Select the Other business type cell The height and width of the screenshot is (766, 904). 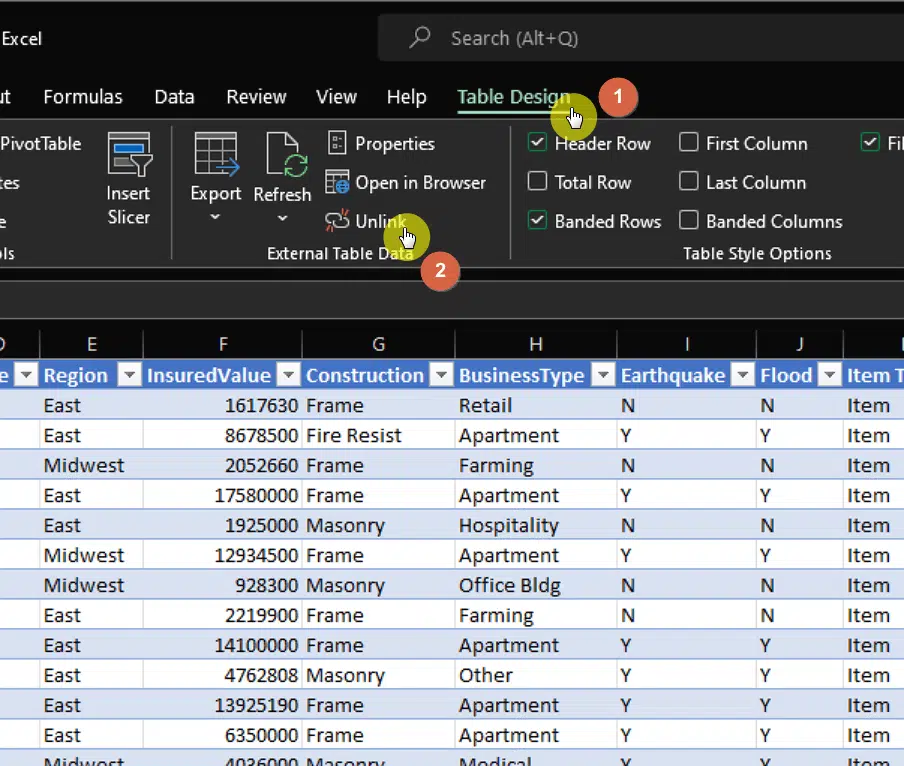536,676
